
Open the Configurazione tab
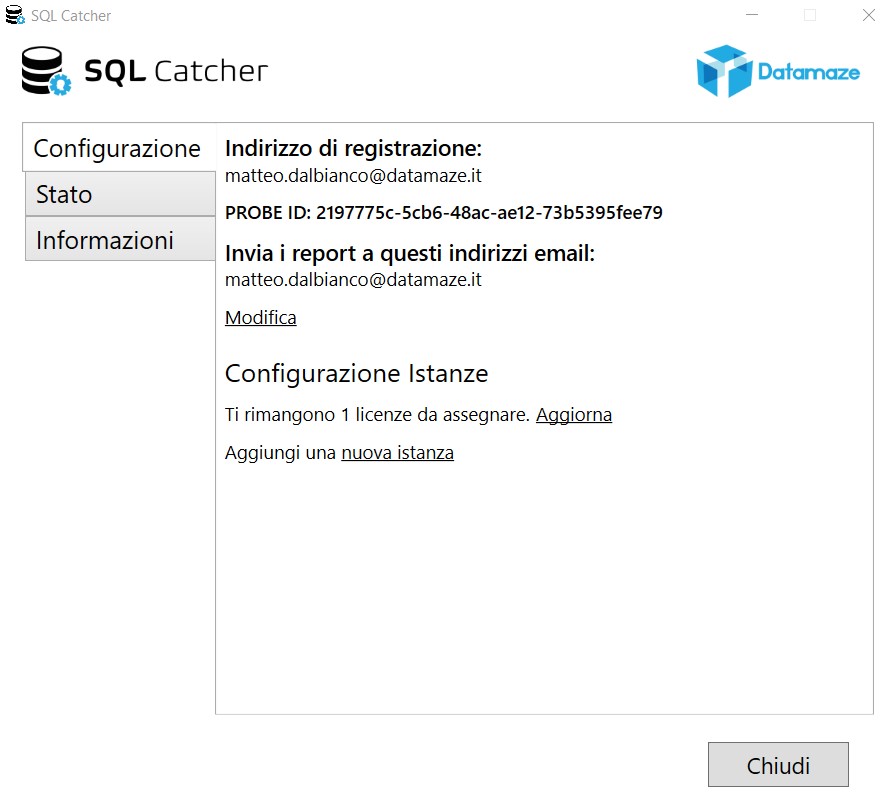tap(119, 148)
